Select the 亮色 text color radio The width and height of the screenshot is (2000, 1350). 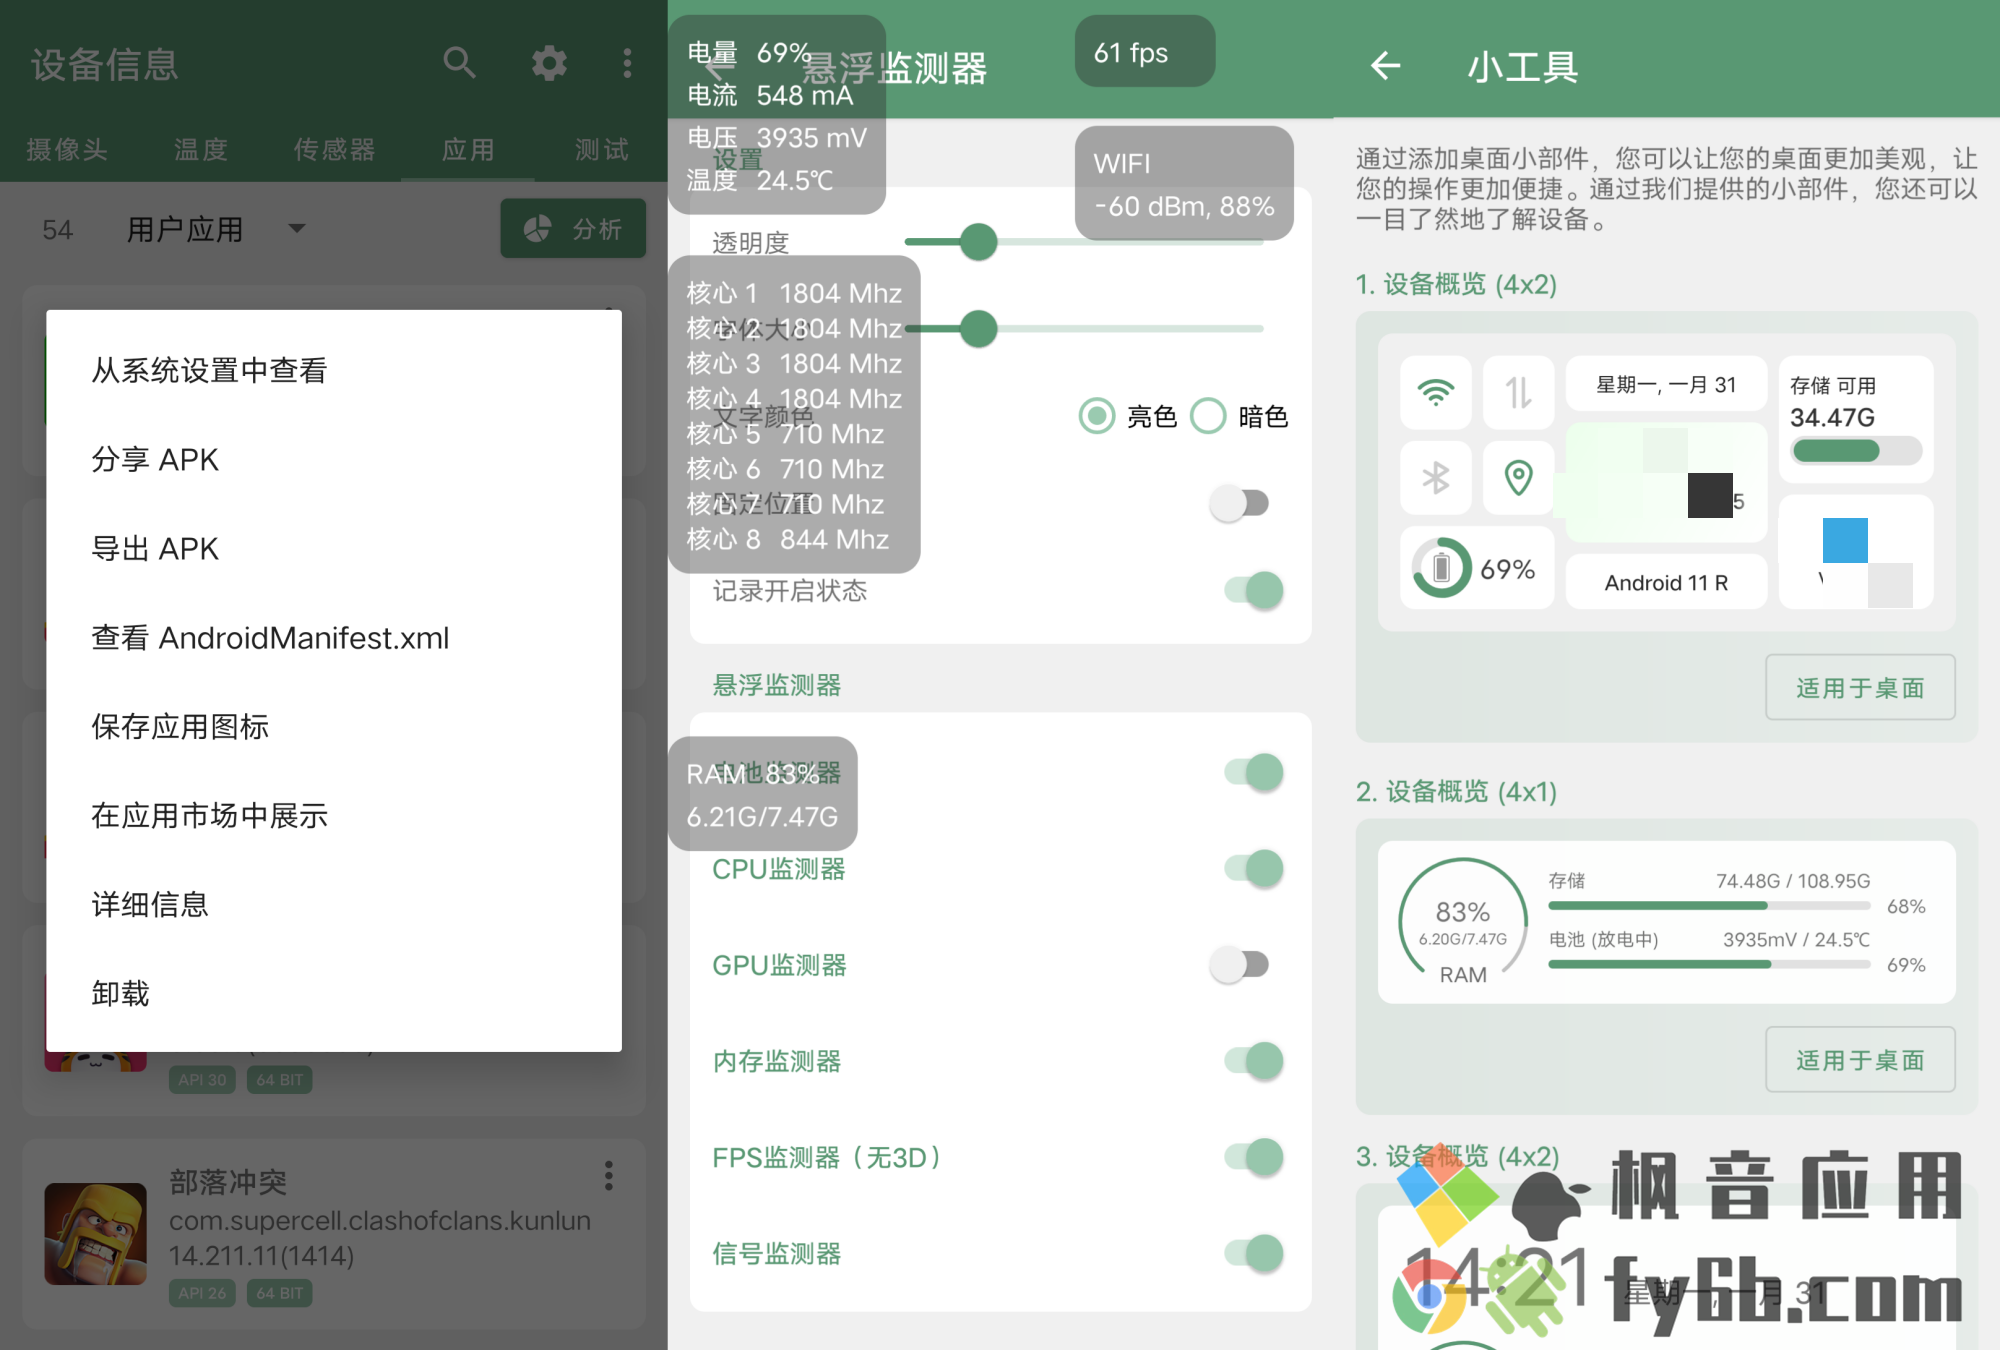tap(1097, 415)
